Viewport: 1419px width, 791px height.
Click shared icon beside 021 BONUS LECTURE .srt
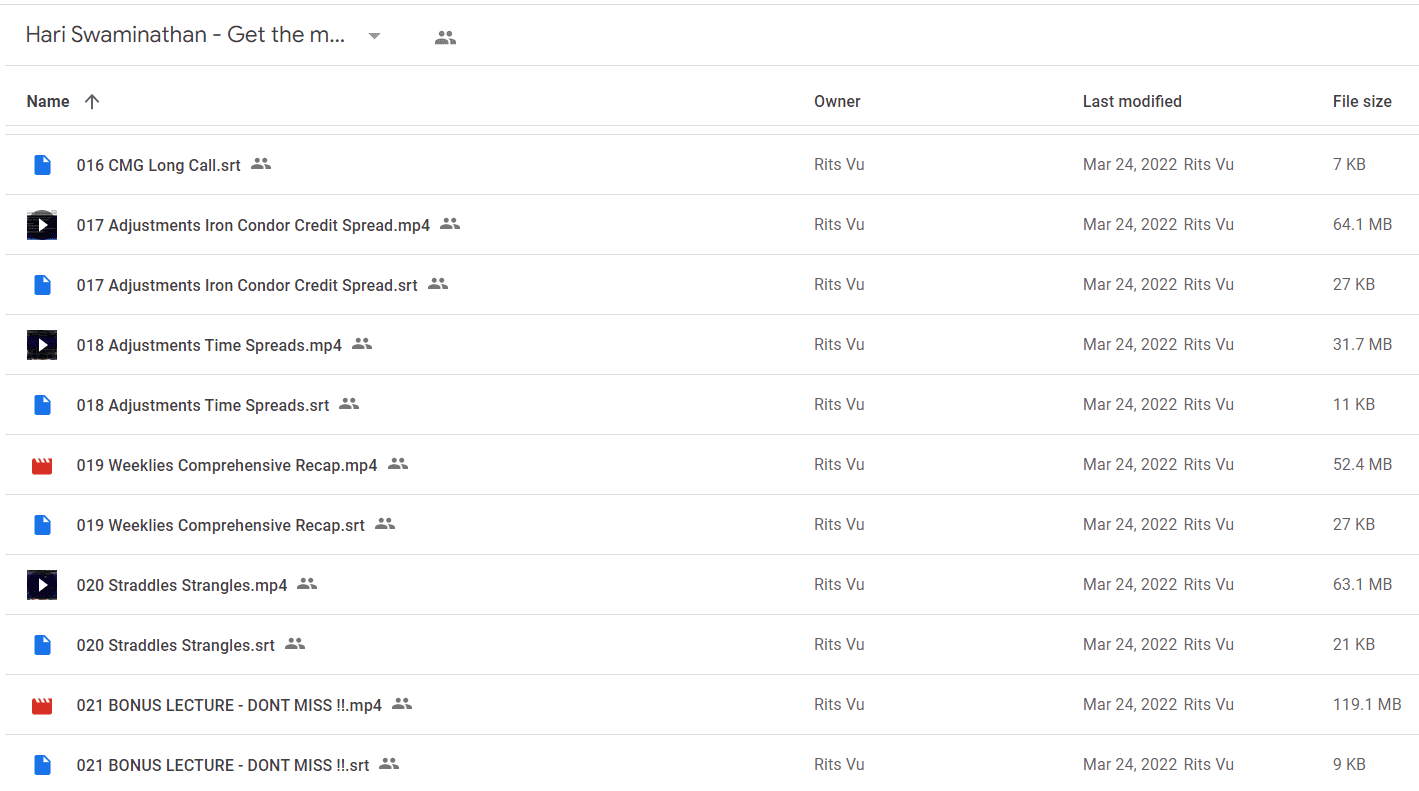coord(389,764)
